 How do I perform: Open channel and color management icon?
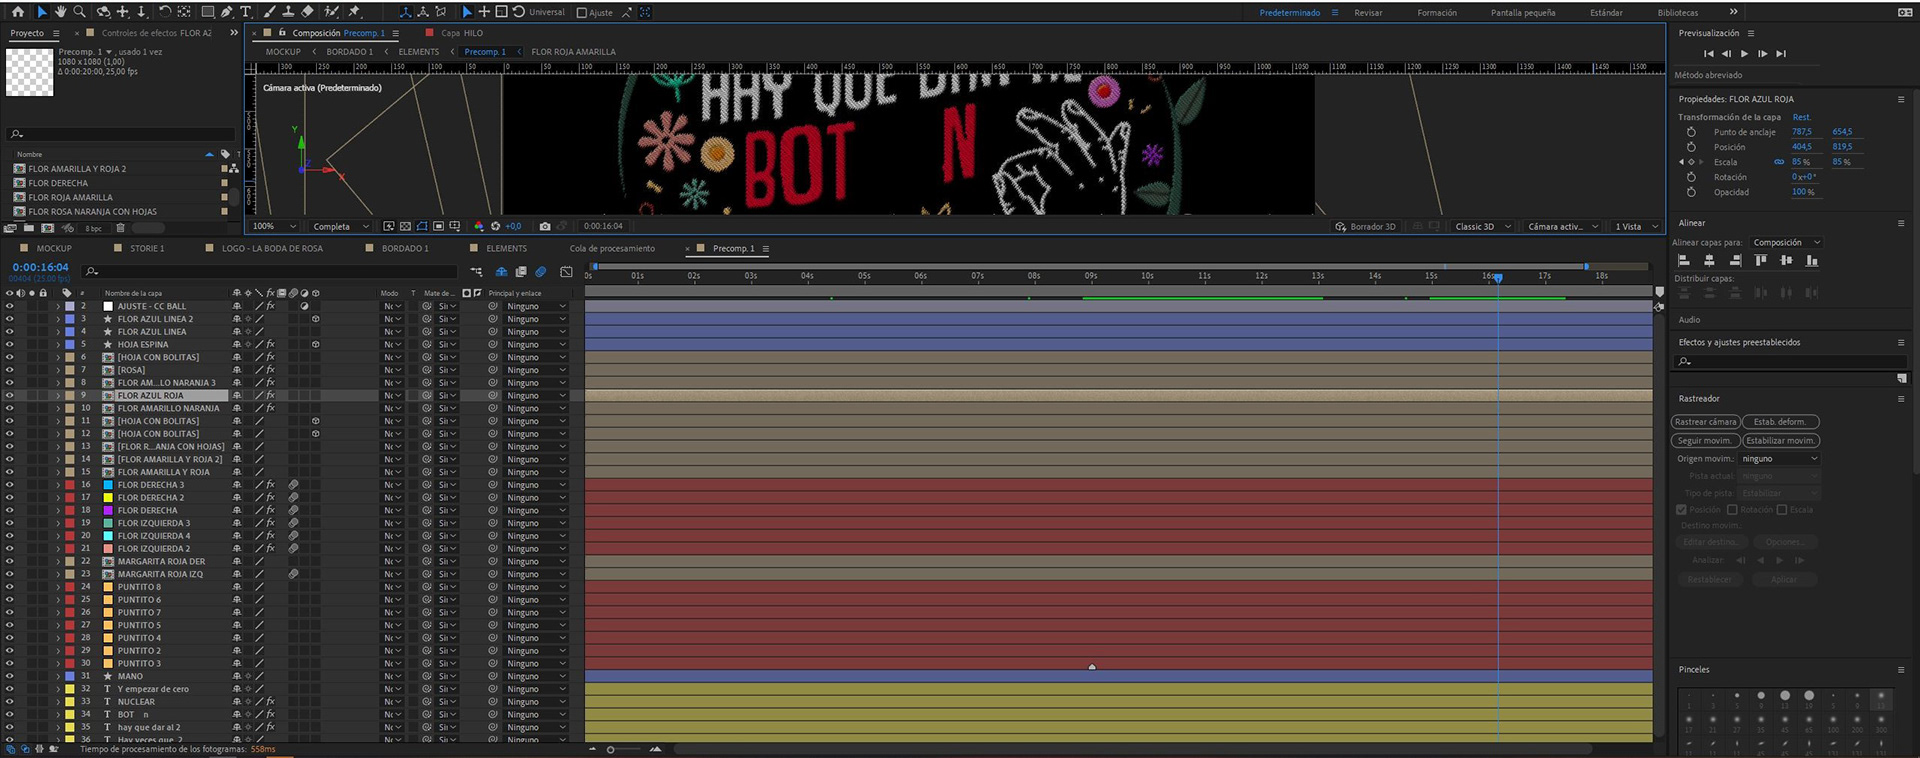coord(479,226)
